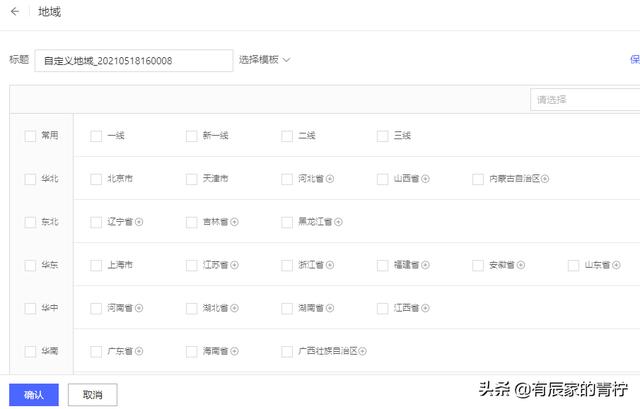Expand cities under 河北省
Image resolution: width=640 pixels, height=409 pixels.
pyautogui.click(x=330, y=179)
